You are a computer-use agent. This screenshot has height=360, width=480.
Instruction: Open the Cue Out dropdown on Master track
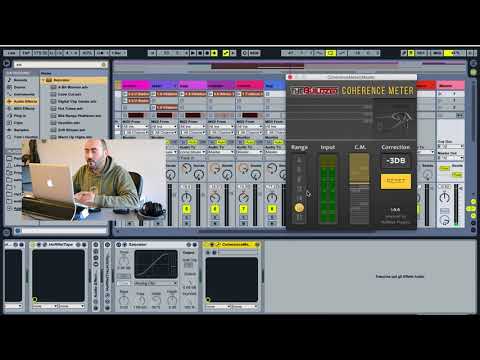point(450,146)
